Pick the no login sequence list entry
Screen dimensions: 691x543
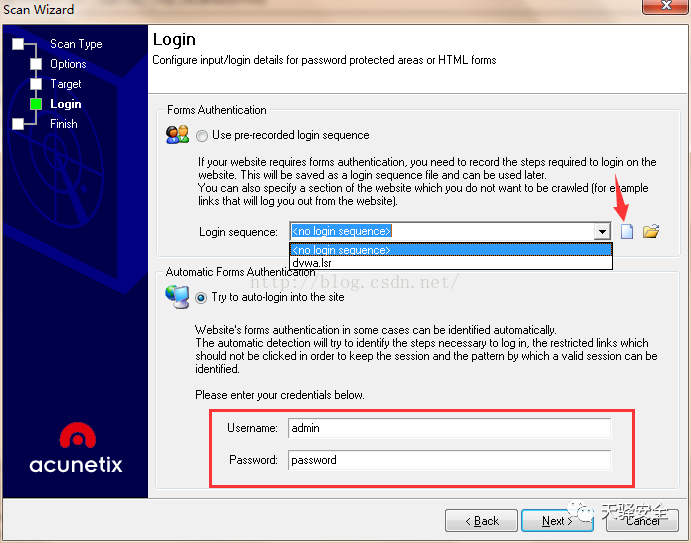click(x=451, y=250)
